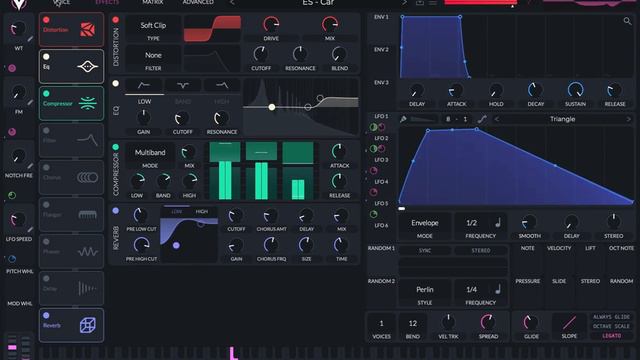The height and width of the screenshot is (360, 640).
Task: Click the LFO paint brush icon
Action: tap(403, 119)
